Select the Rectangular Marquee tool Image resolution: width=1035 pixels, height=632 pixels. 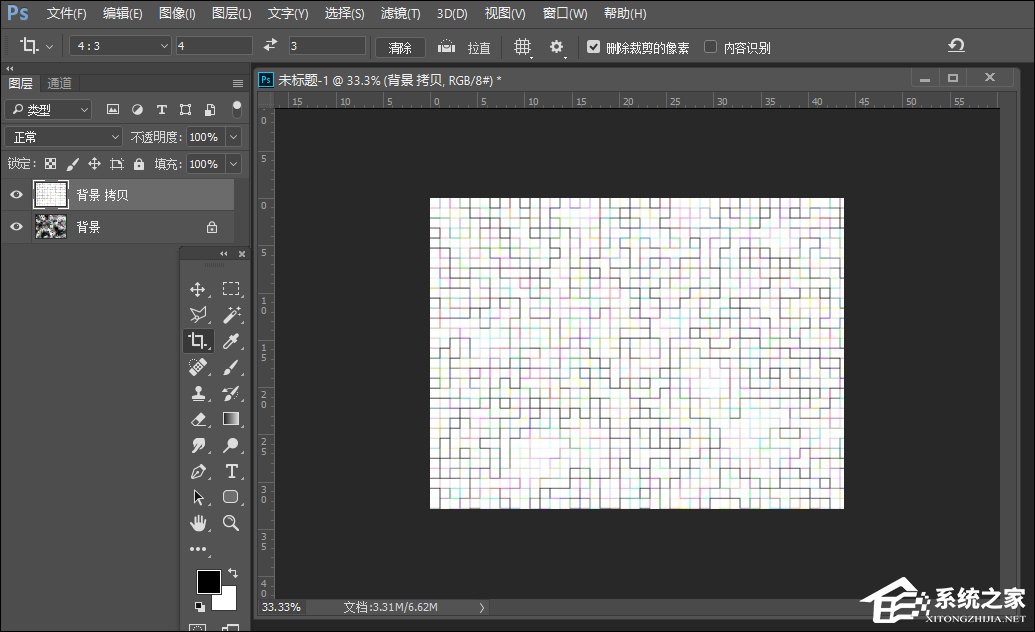coord(231,289)
